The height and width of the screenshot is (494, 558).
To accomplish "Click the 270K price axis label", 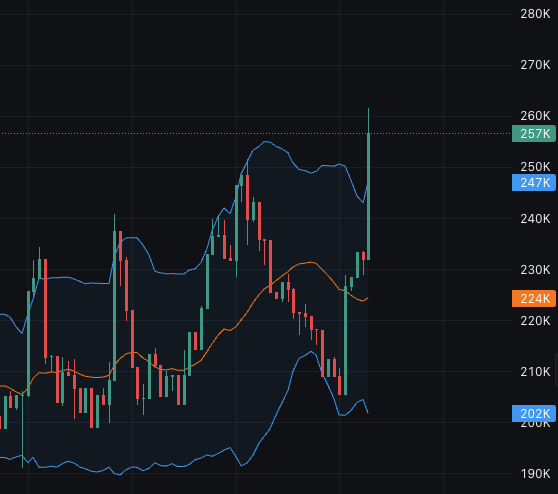I will pyautogui.click(x=535, y=65).
